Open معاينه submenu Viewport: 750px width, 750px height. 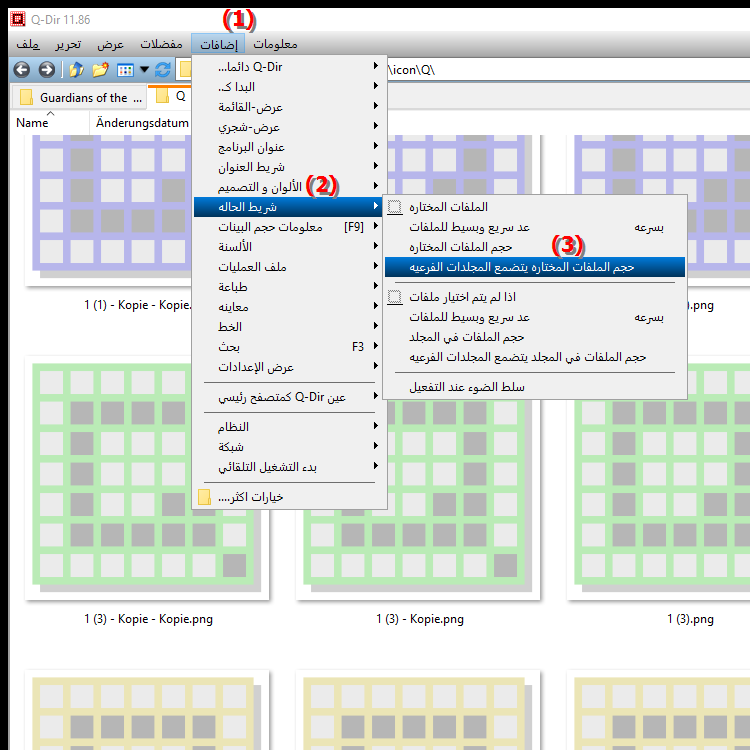pos(289,307)
